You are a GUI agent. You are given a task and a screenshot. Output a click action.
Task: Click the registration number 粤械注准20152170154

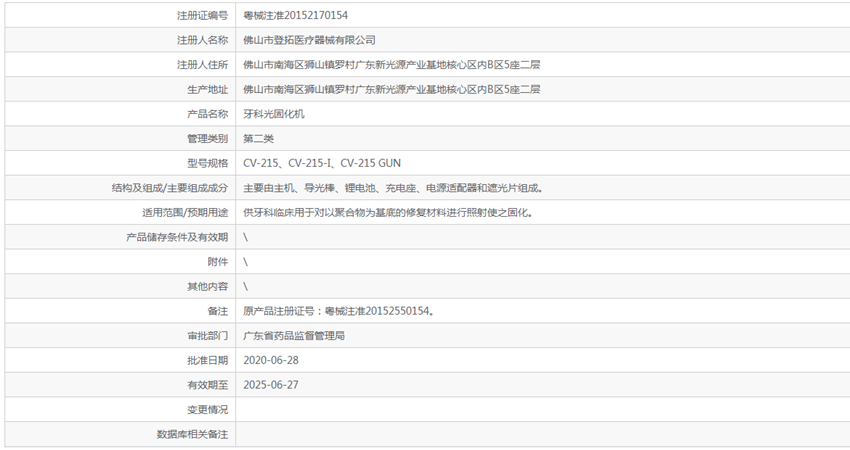coord(296,16)
